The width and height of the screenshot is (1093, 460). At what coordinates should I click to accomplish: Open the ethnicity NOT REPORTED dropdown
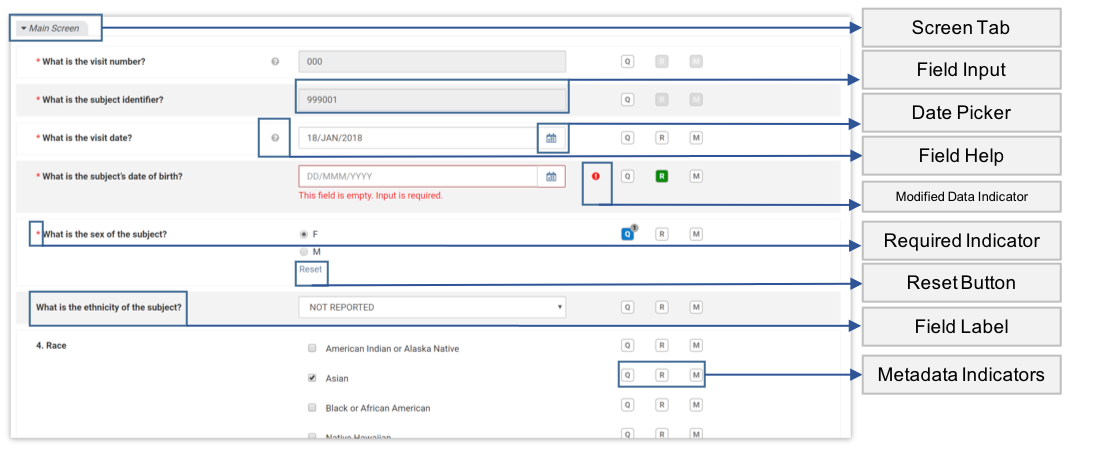[x=432, y=307]
